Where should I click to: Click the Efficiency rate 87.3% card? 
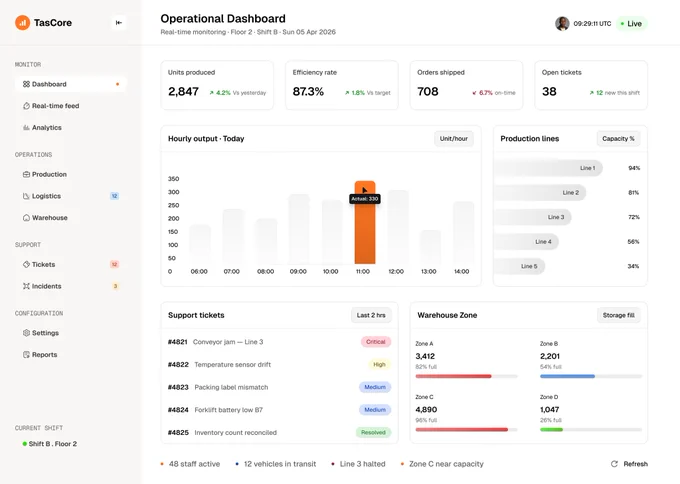342,85
